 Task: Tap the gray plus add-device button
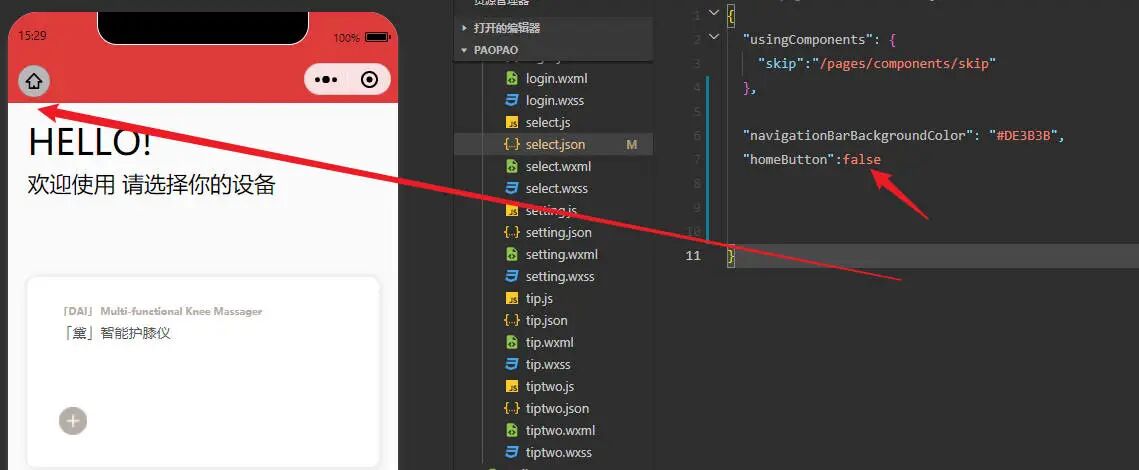click(73, 421)
